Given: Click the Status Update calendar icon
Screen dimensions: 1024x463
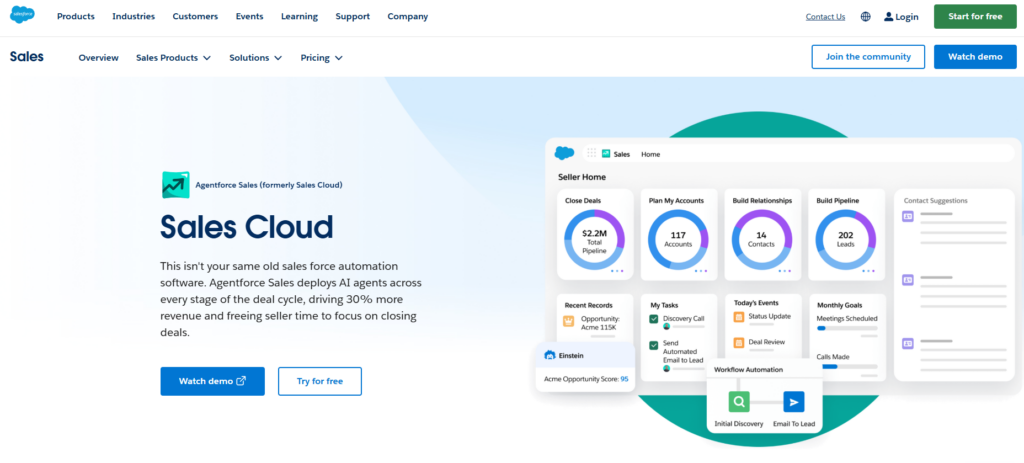Looking at the screenshot, I should point(739,317).
